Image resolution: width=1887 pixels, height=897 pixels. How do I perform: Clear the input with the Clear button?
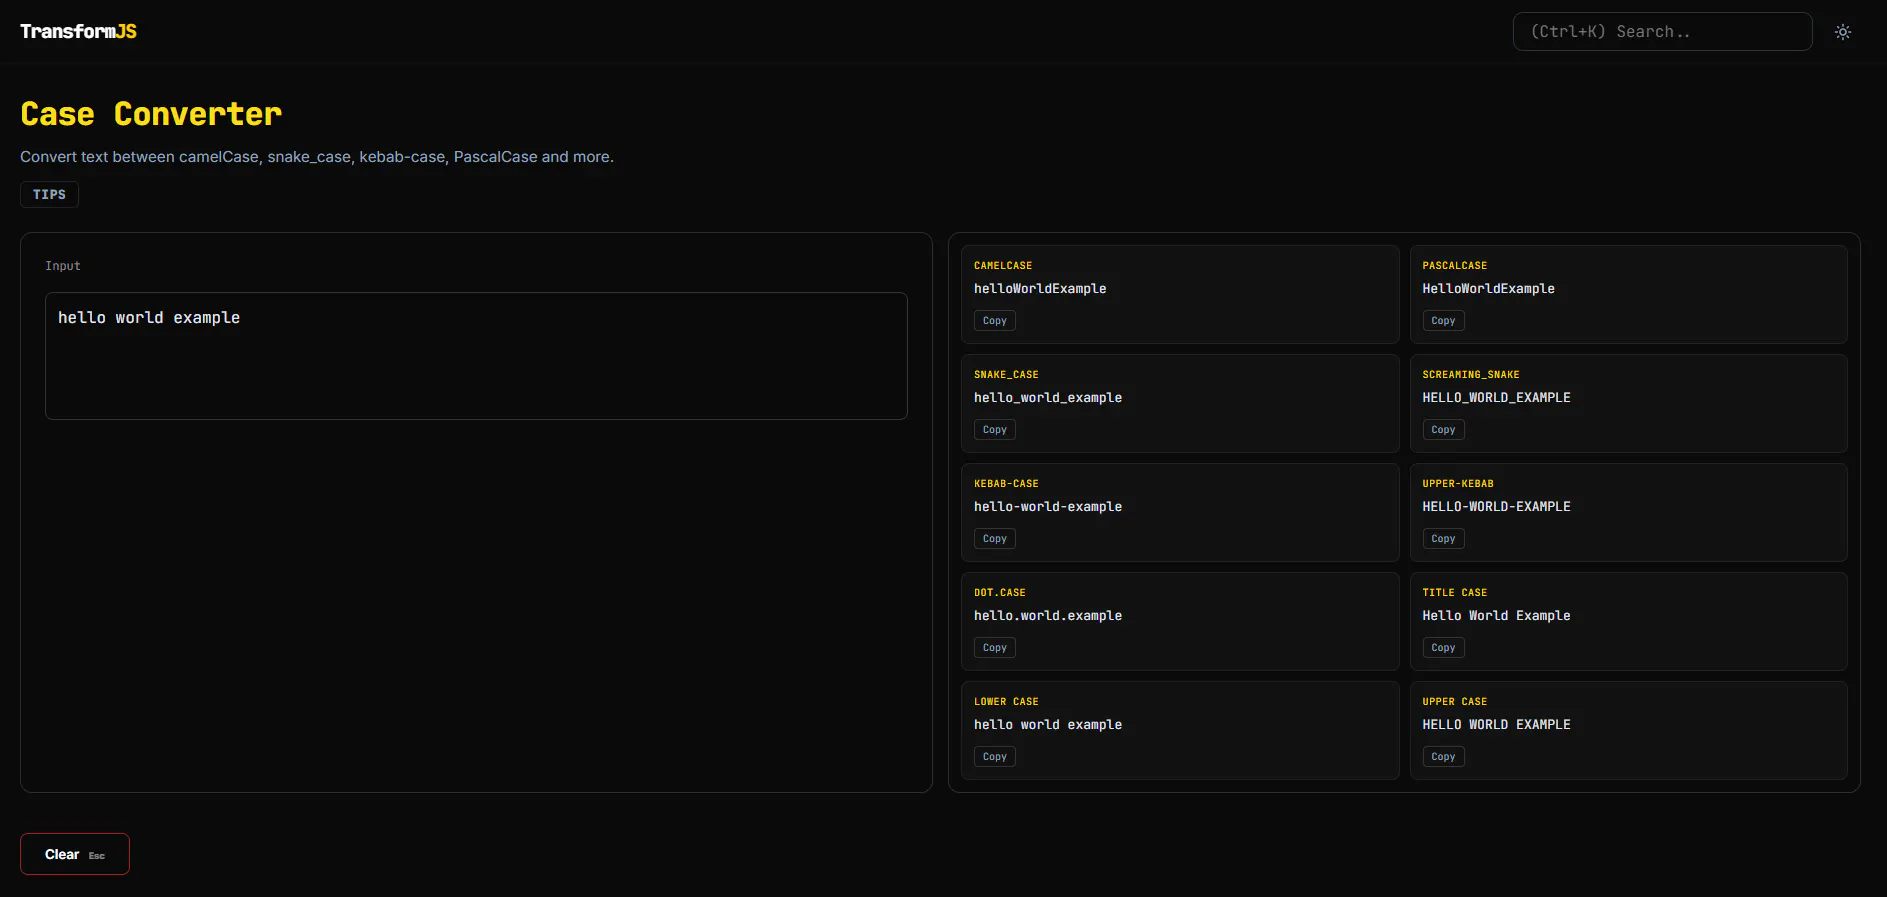coord(75,854)
